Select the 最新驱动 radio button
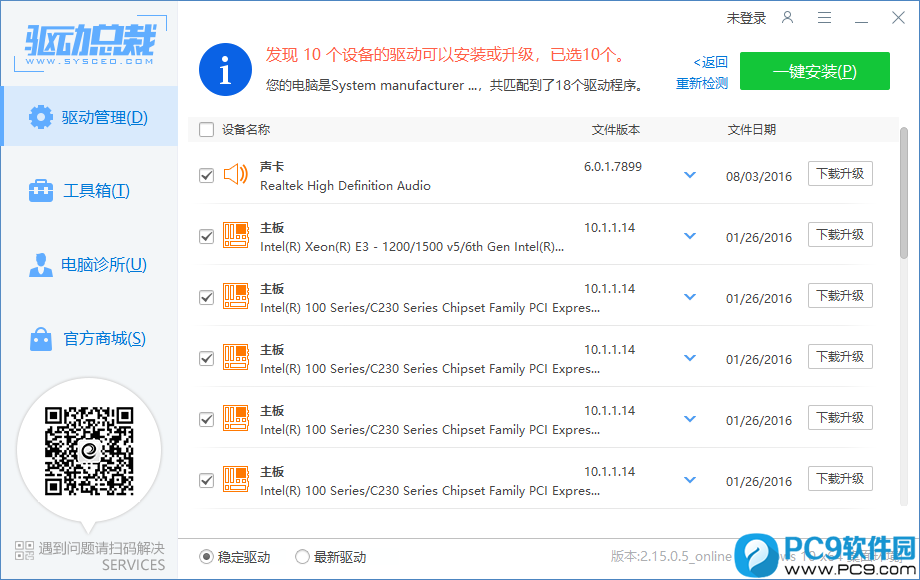The image size is (920, 580). tap(302, 557)
